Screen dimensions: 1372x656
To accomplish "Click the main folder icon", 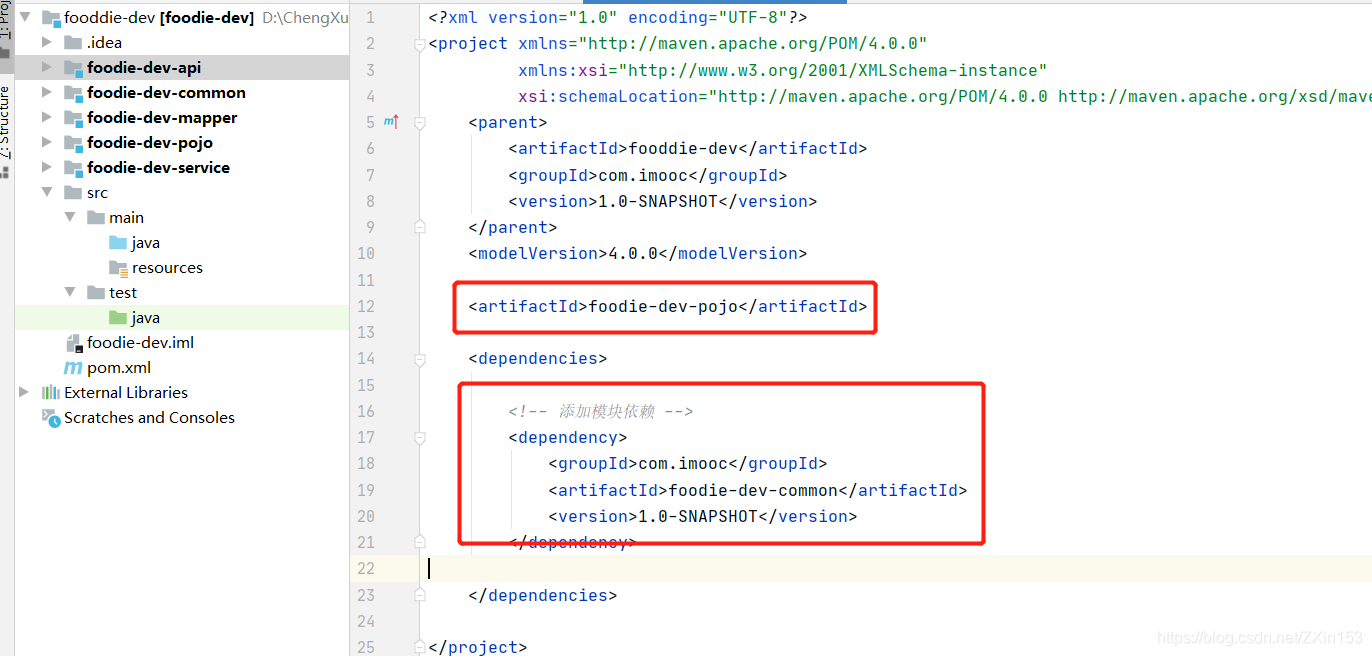I will (95, 217).
